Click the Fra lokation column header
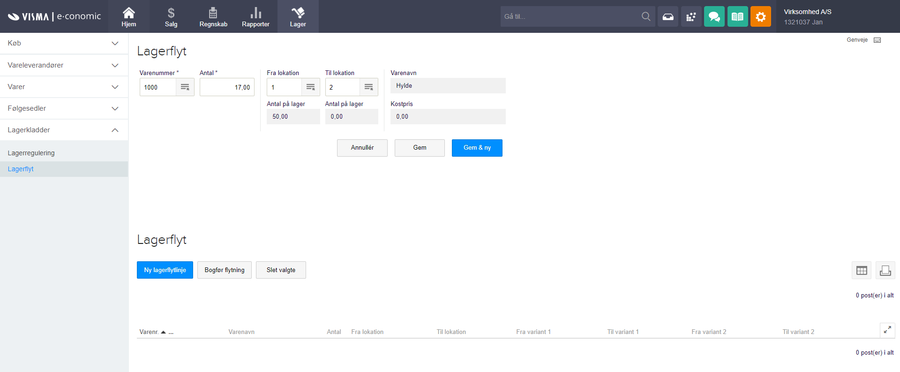Screen dimensions: 900x372 (x=367, y=332)
